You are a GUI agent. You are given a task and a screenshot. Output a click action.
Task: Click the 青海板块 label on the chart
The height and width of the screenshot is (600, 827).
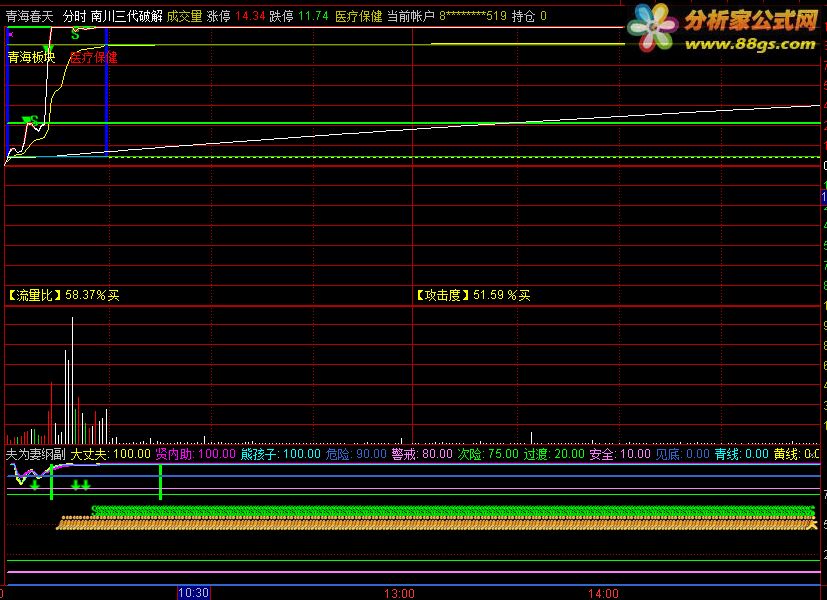click(x=31, y=57)
